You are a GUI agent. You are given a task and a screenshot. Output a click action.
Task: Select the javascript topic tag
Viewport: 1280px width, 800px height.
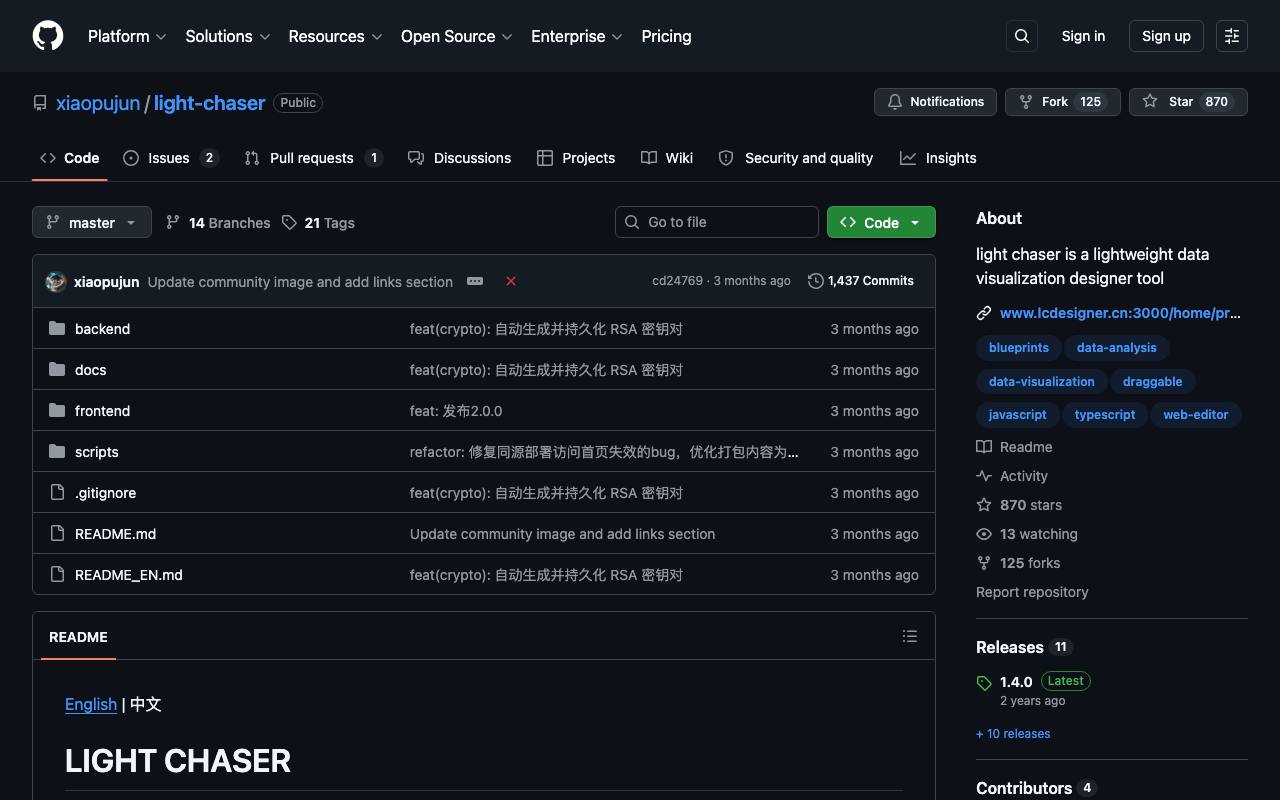(x=1018, y=415)
